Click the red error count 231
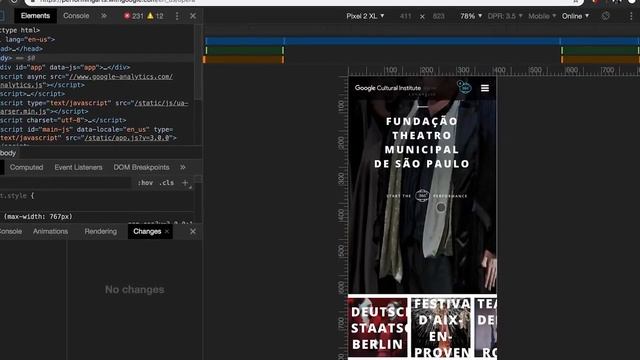Screen dimensions: 640x360 (134, 16)
